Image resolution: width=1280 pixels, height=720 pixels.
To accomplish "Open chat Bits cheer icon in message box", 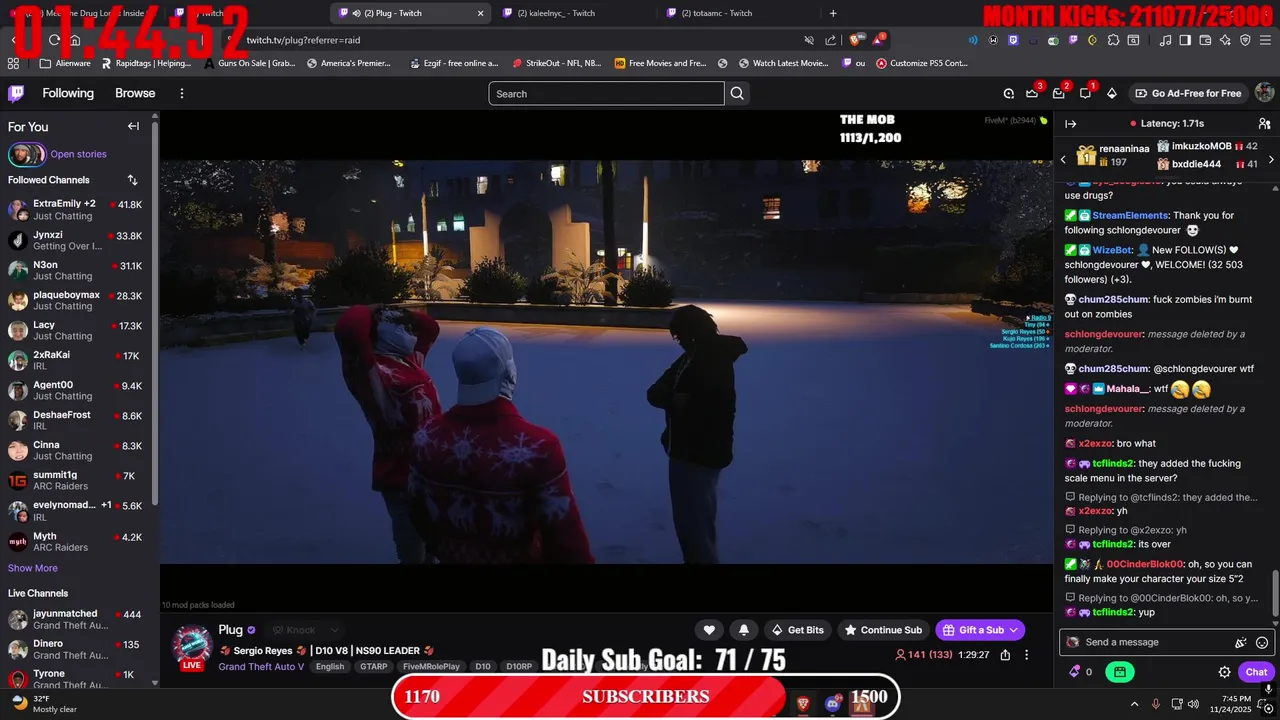I will pyautogui.click(x=1241, y=642).
